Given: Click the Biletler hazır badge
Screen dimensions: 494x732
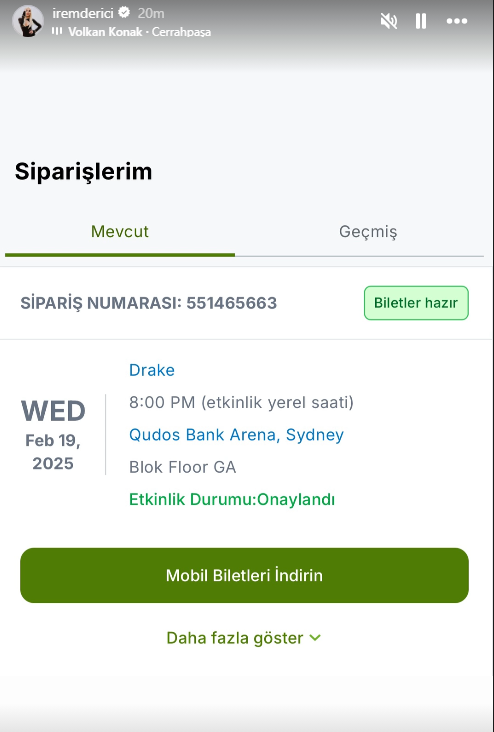Looking at the screenshot, I should point(416,303).
